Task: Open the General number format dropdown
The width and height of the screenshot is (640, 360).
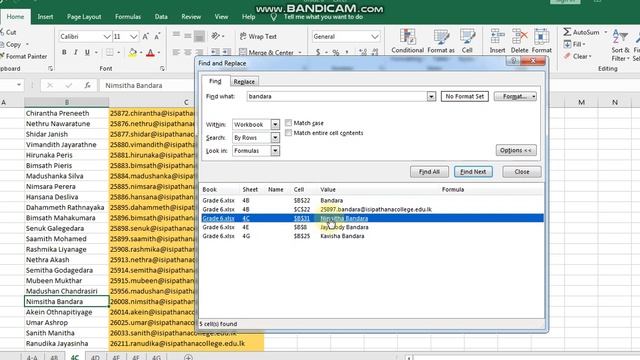Action: 375,37
